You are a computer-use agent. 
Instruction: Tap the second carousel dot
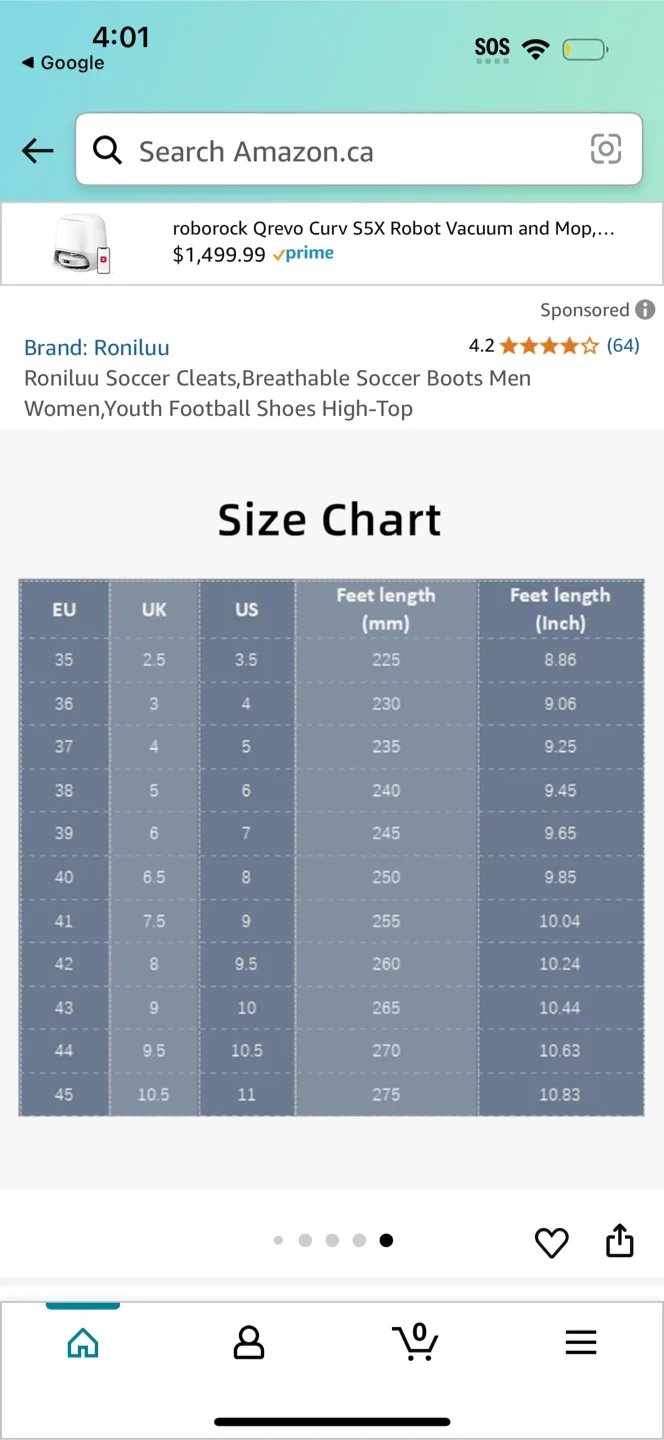tap(305, 1240)
